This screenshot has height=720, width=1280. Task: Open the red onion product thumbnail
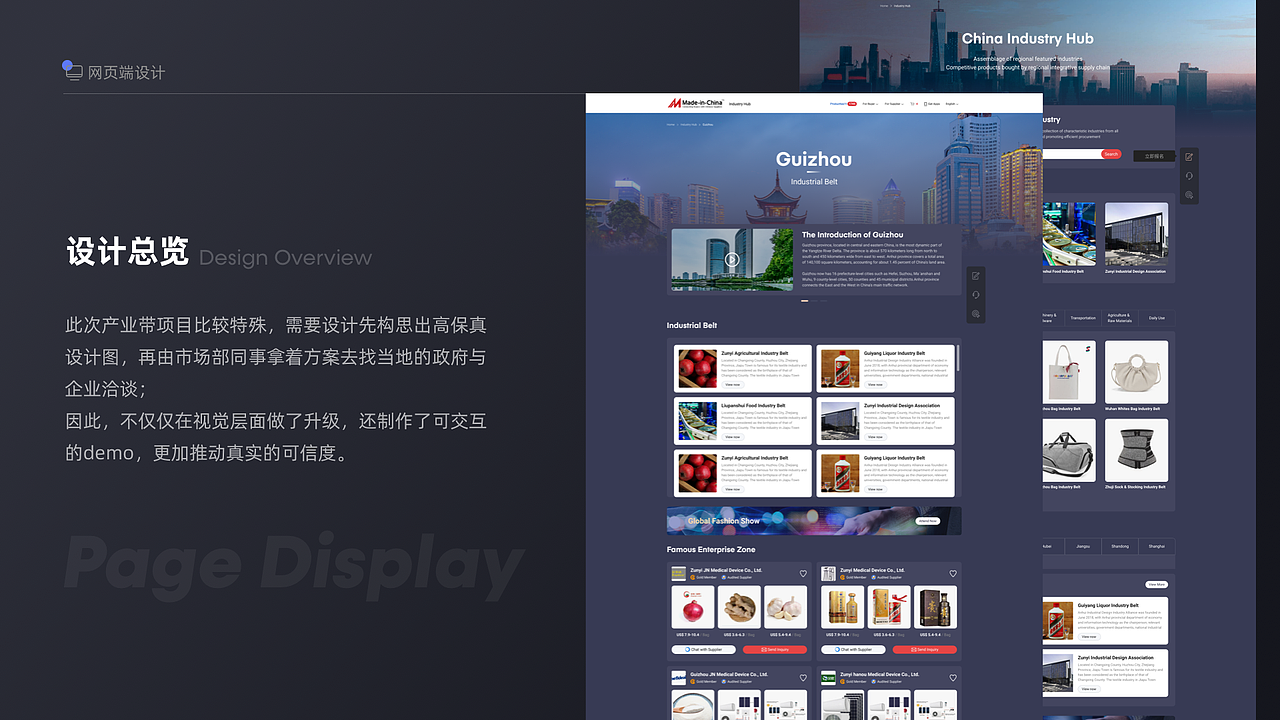click(x=693, y=607)
